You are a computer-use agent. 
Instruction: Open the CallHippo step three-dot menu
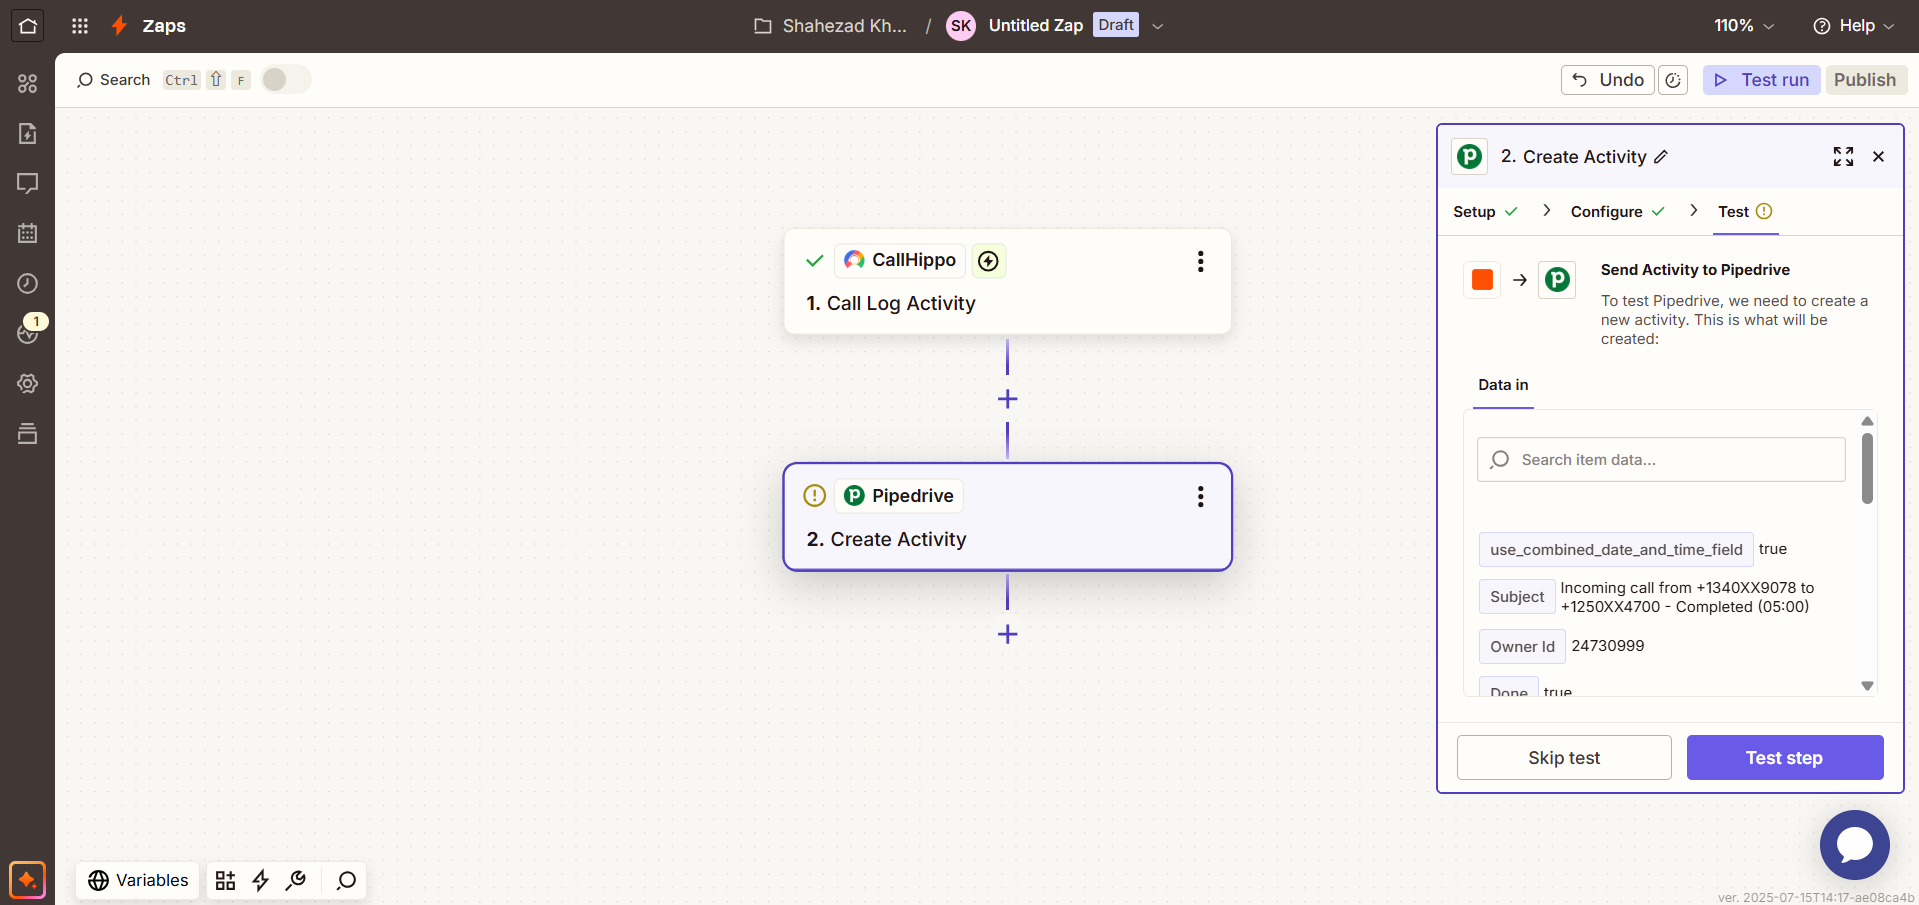(x=1200, y=261)
